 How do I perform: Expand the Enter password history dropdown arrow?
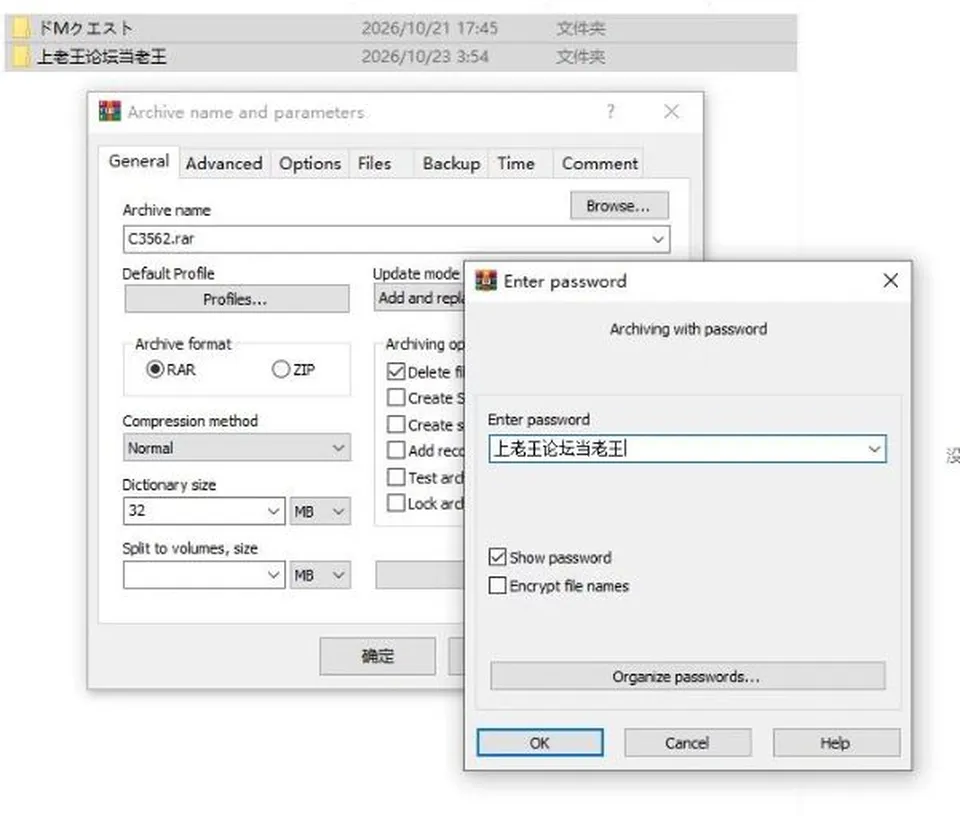point(874,449)
